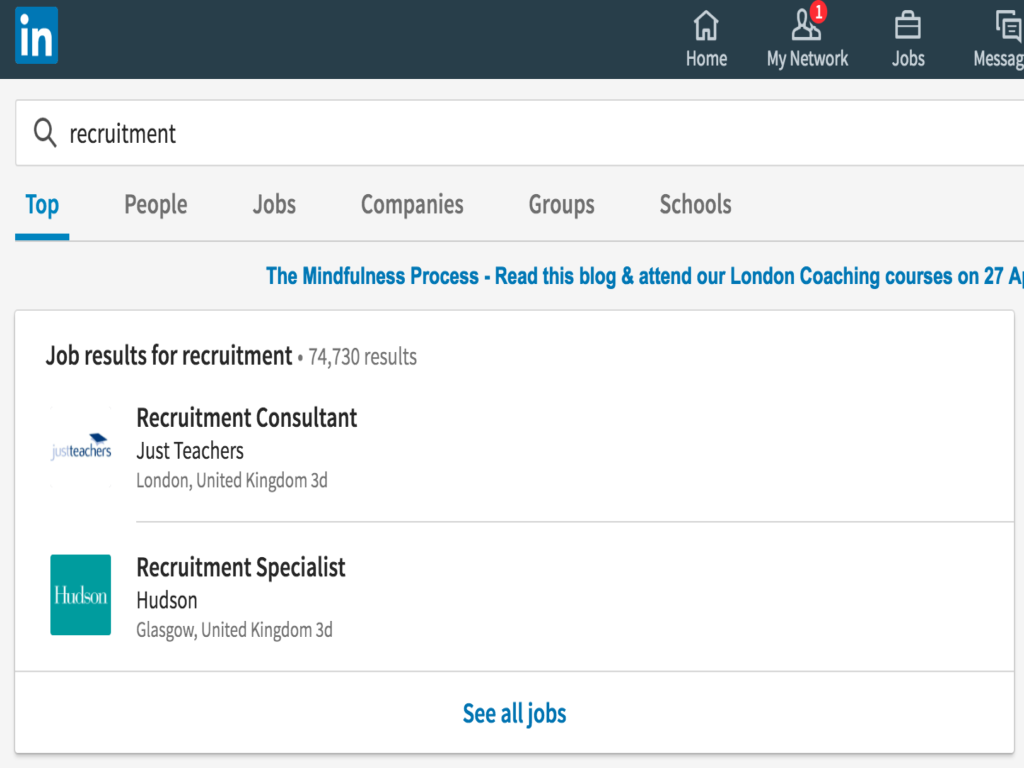Switch to the Schools tab
This screenshot has width=1024, height=768.
tap(696, 205)
